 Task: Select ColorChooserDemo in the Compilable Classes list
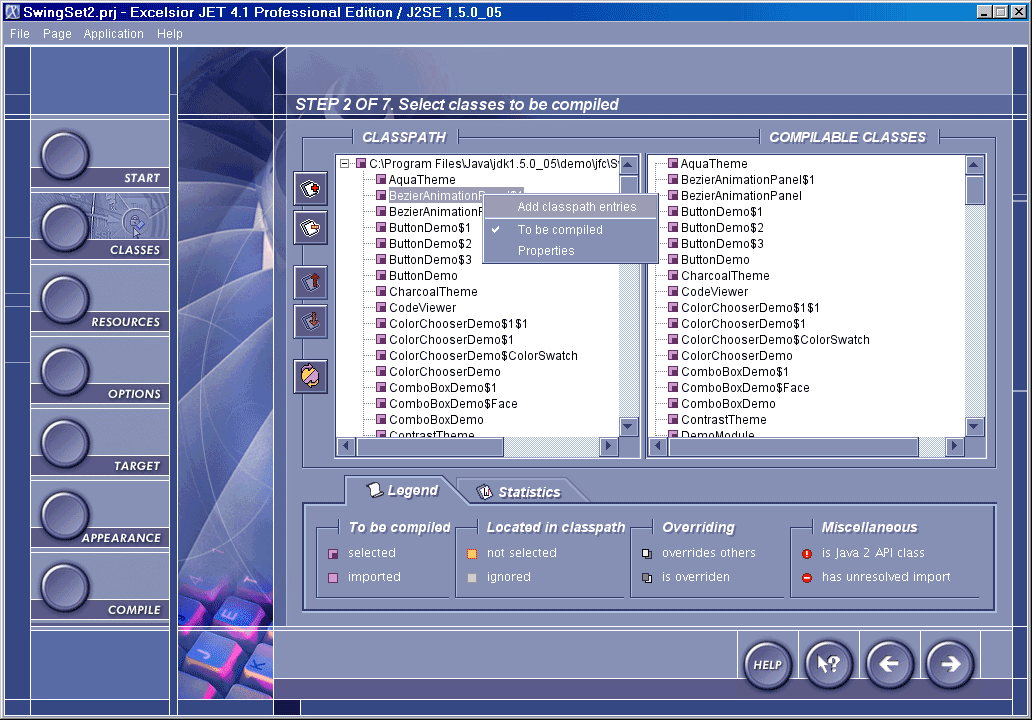(x=736, y=355)
